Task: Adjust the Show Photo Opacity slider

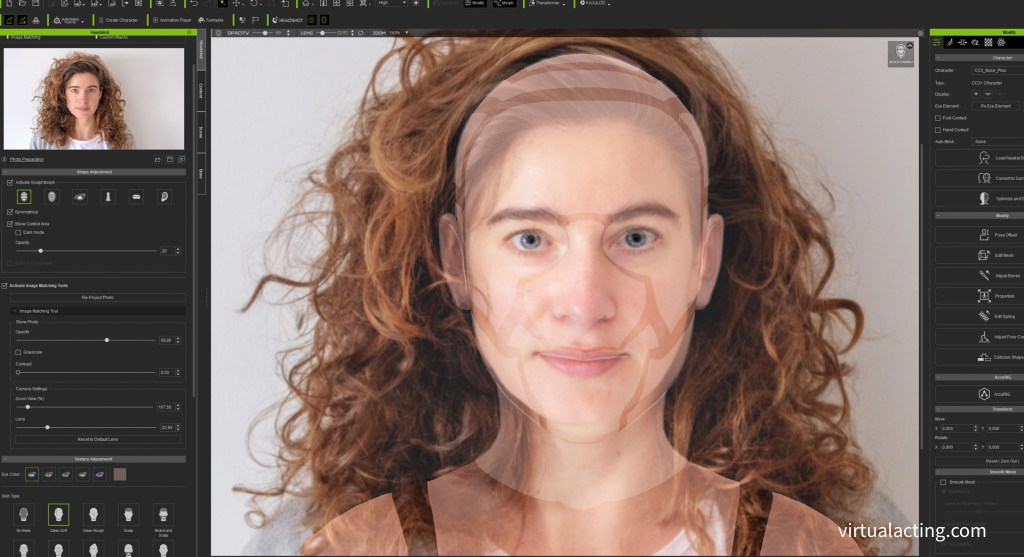Action: (86, 340)
